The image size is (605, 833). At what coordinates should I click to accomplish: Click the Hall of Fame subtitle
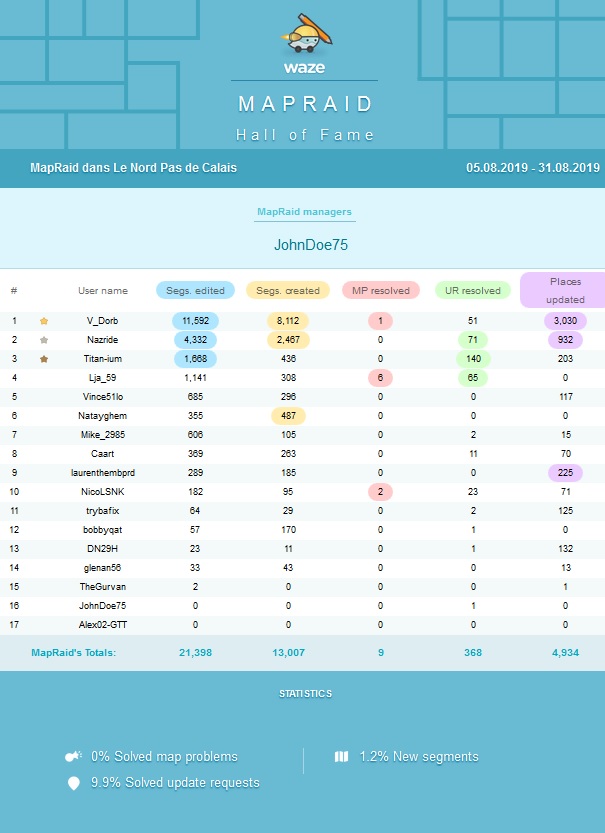[305, 135]
